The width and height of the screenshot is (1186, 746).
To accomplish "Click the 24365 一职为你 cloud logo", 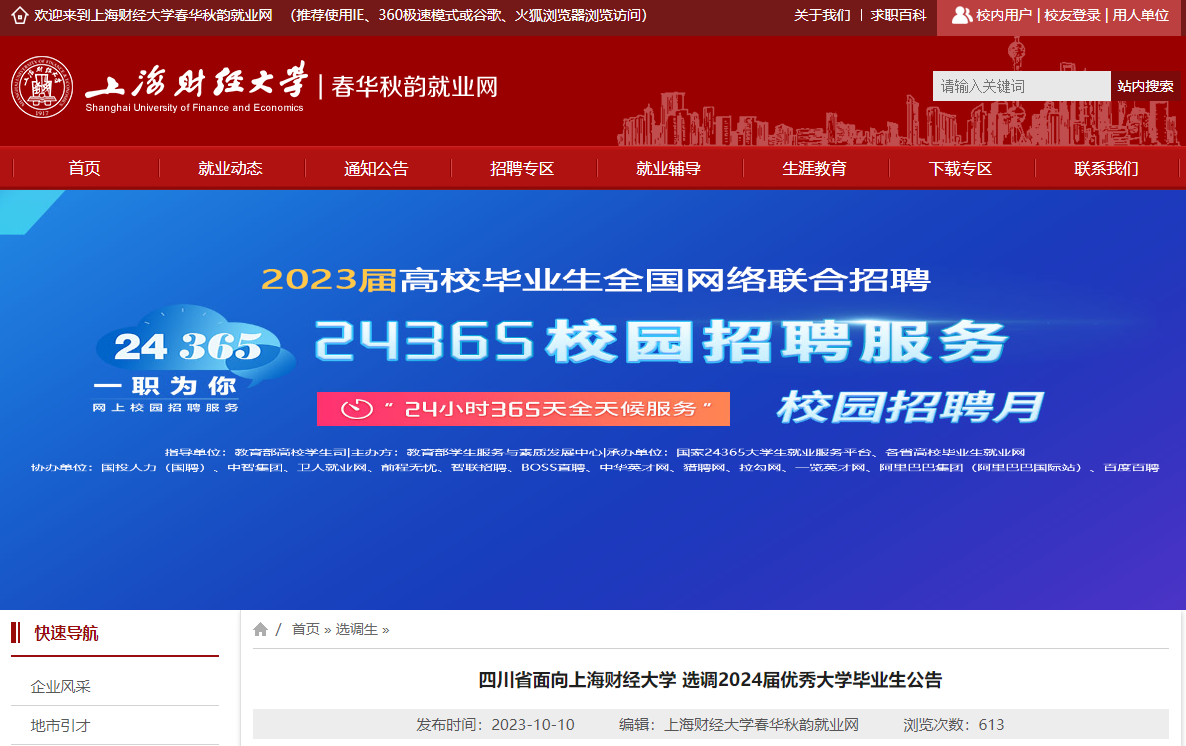I will pos(193,359).
